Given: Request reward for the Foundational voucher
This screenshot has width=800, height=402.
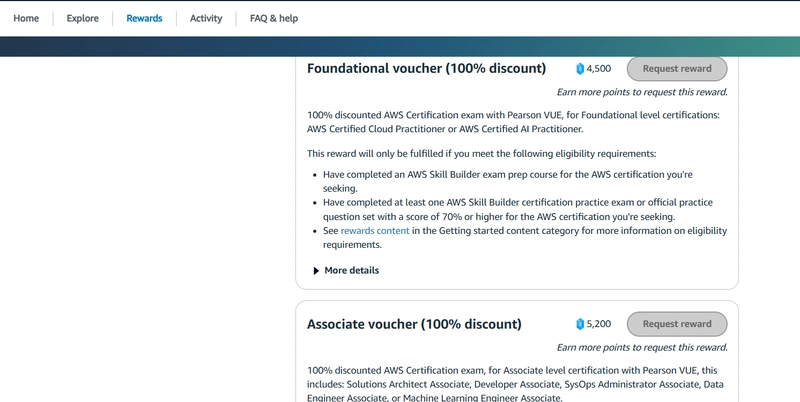Looking at the screenshot, I should pyautogui.click(x=677, y=69).
